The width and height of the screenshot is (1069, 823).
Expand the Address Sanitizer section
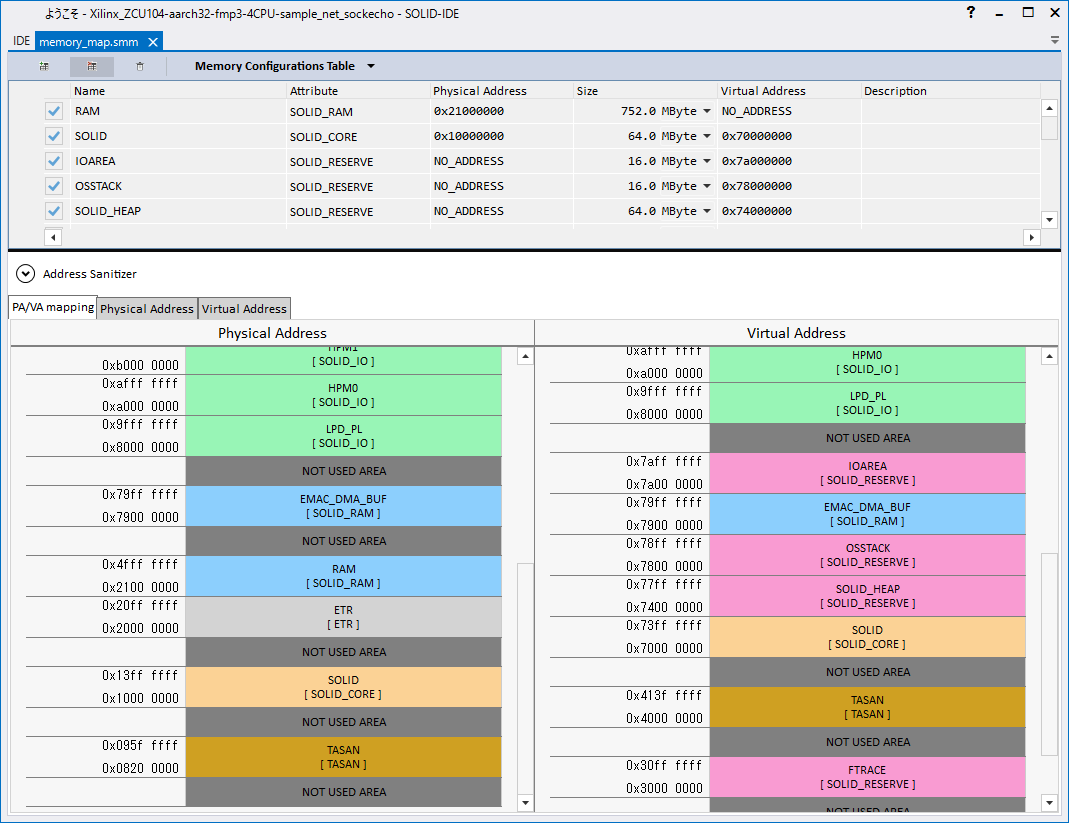coord(25,274)
